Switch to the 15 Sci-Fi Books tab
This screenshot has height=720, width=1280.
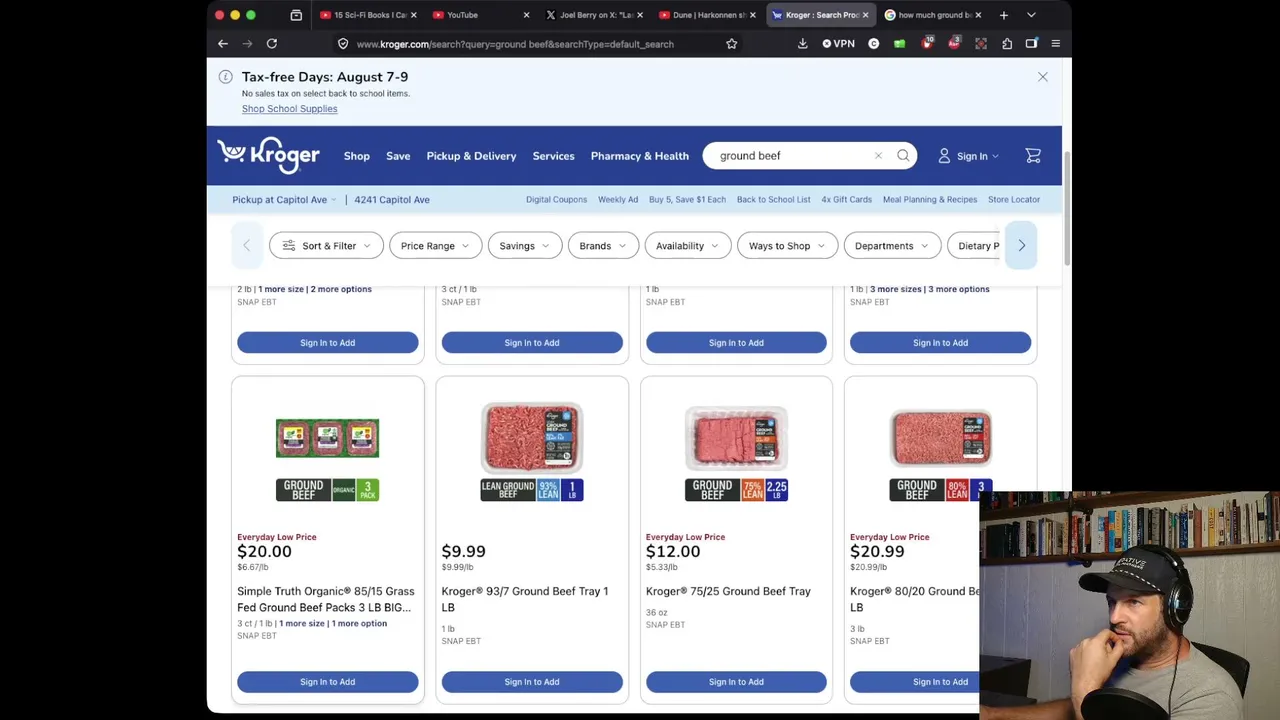click(x=369, y=15)
